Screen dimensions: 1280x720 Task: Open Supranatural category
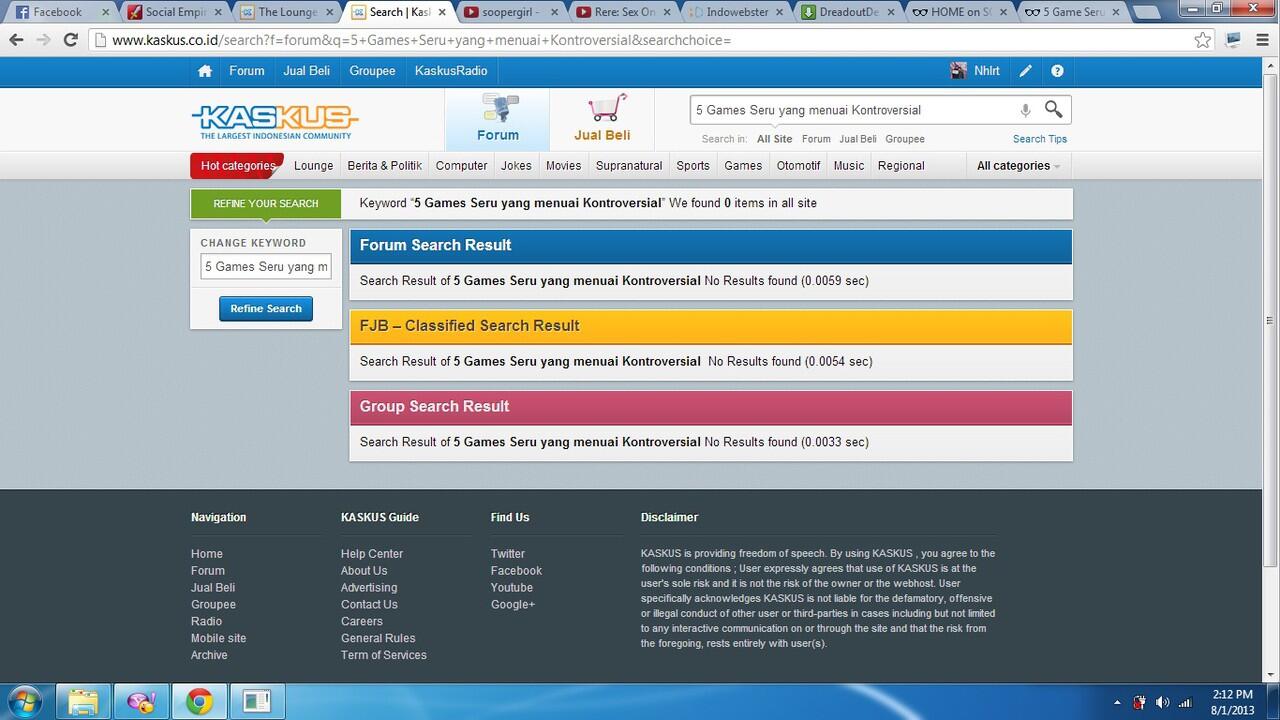(x=629, y=166)
